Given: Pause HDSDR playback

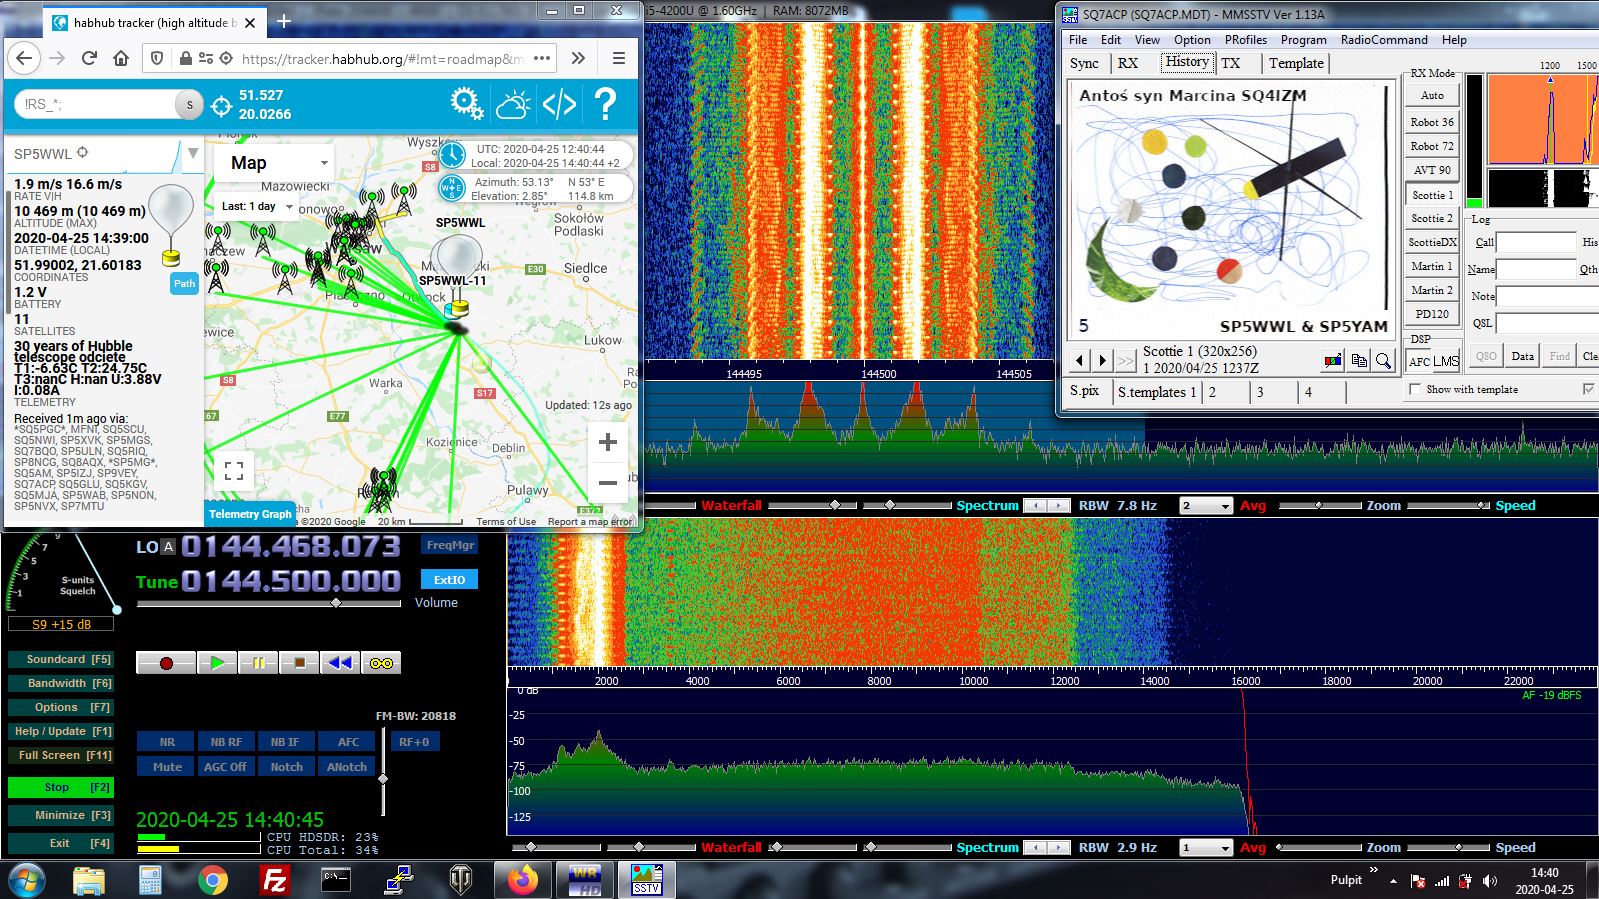Looking at the screenshot, I should (258, 662).
